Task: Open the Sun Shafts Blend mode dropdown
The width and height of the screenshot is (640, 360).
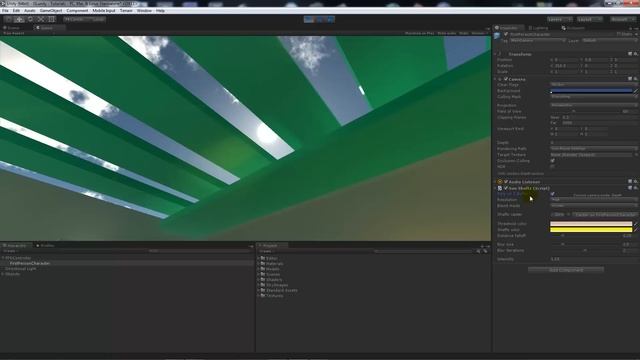Action: 594,206
